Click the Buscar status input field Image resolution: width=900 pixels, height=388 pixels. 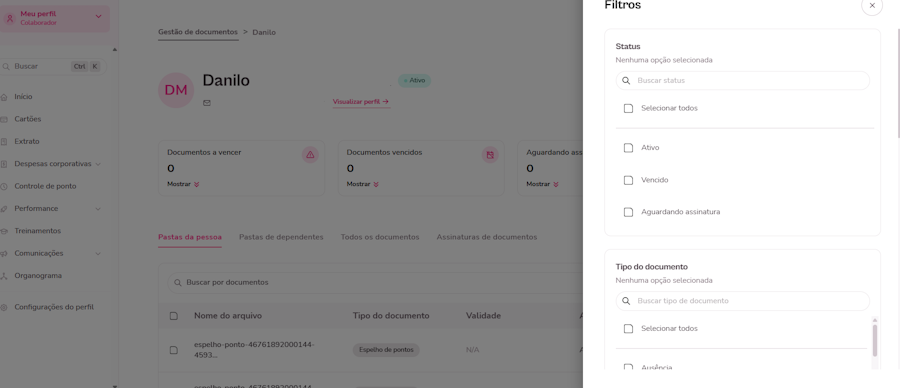[x=743, y=81]
